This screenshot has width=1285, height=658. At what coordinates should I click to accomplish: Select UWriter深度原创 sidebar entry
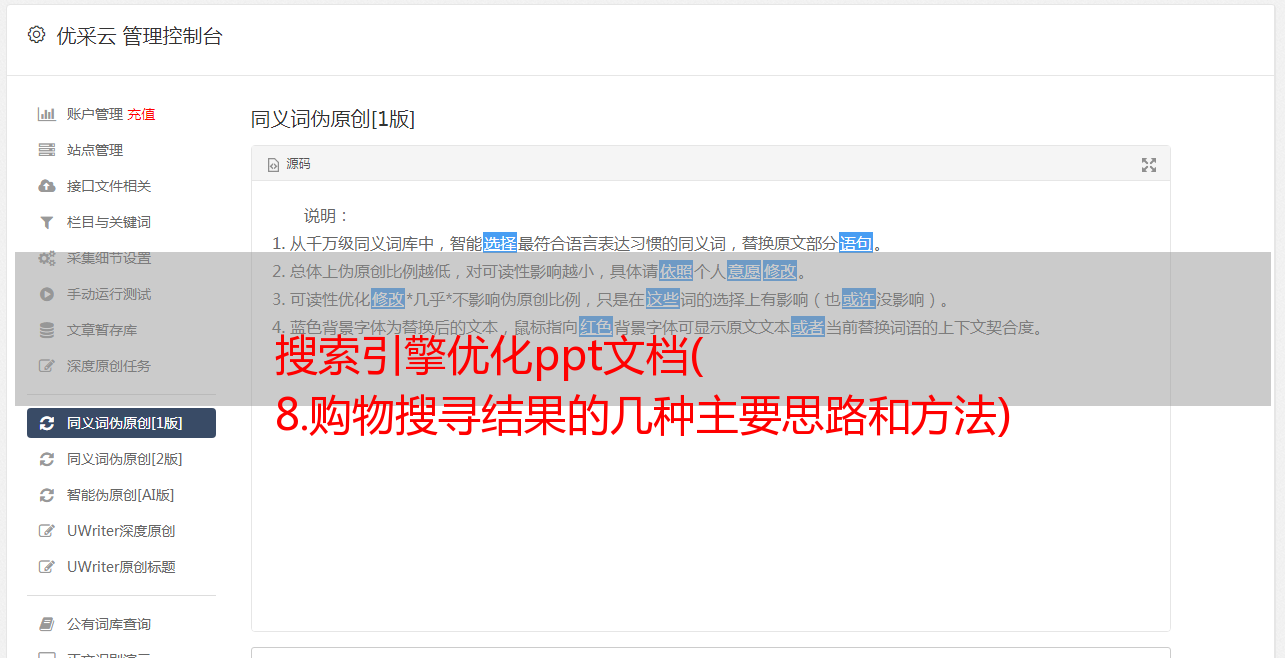[x=121, y=531]
